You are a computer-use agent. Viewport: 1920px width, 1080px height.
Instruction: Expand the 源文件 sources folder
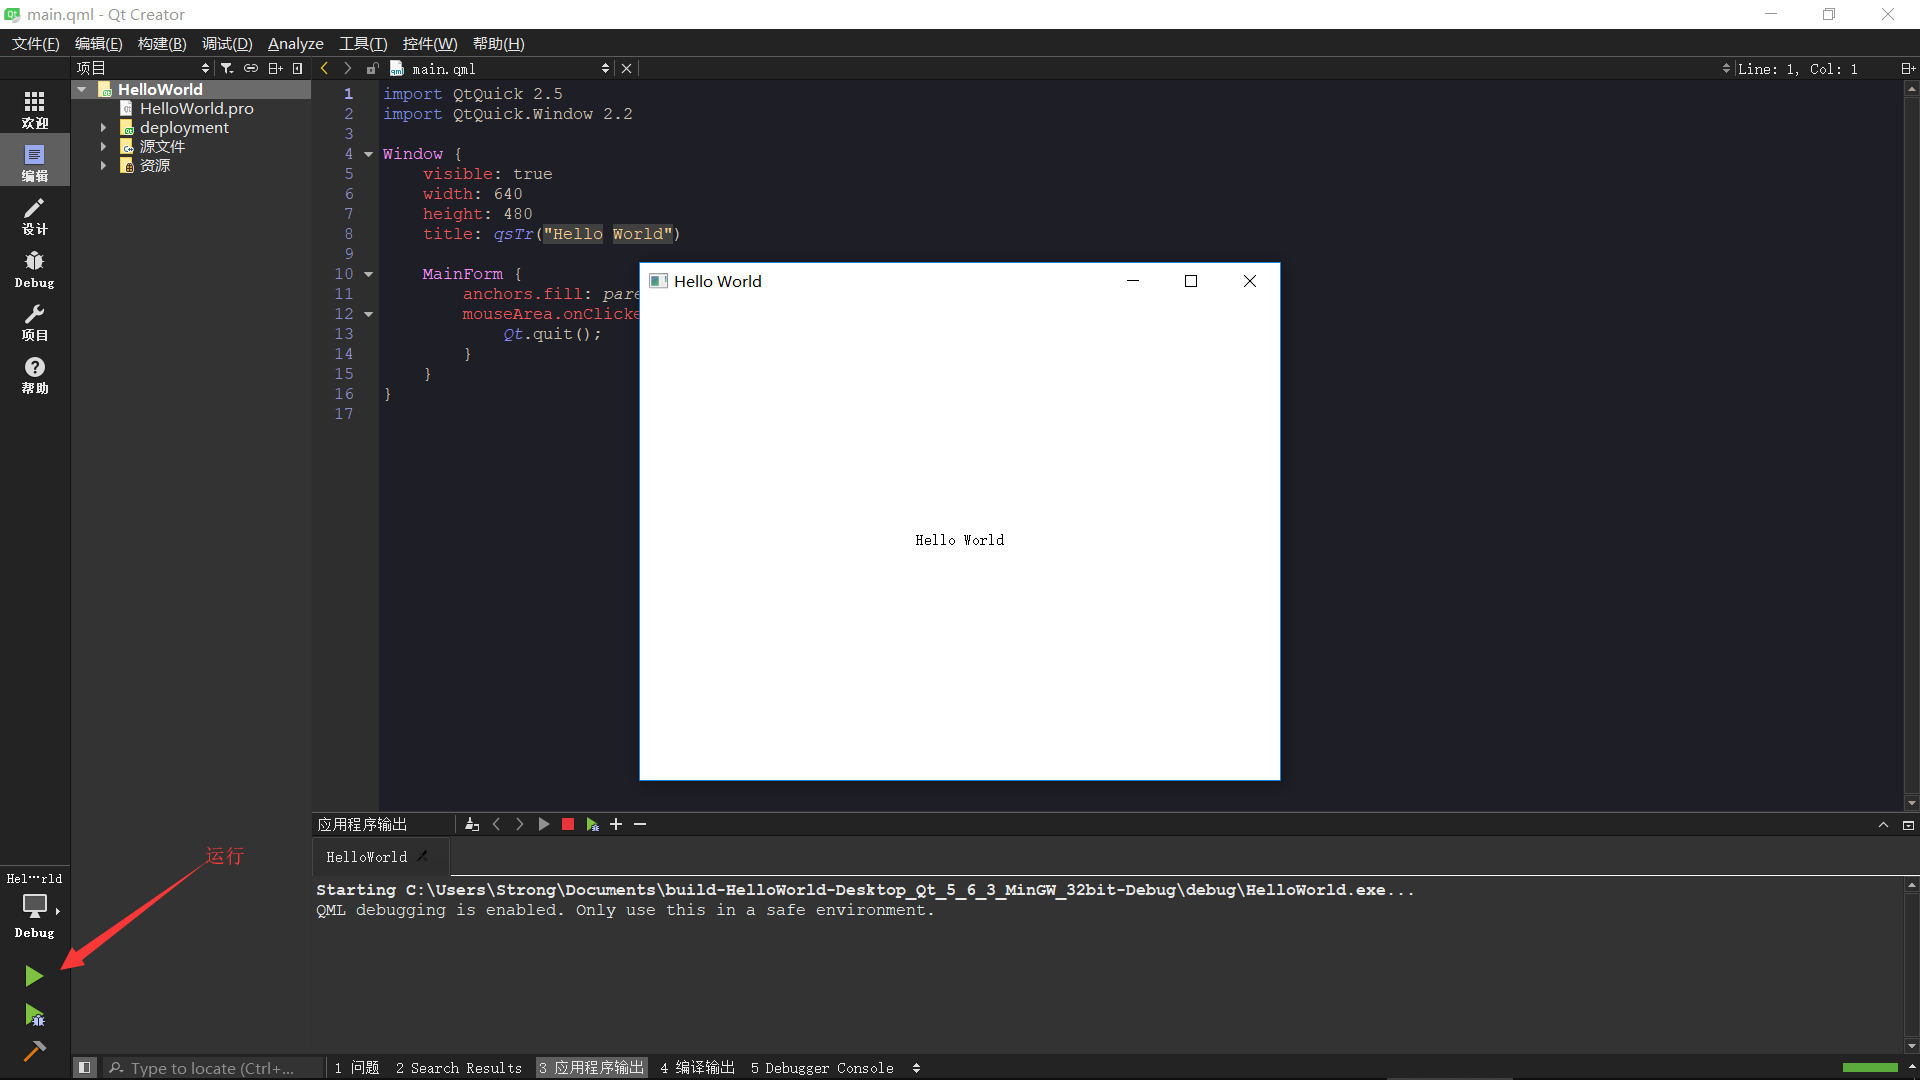pos(103,147)
